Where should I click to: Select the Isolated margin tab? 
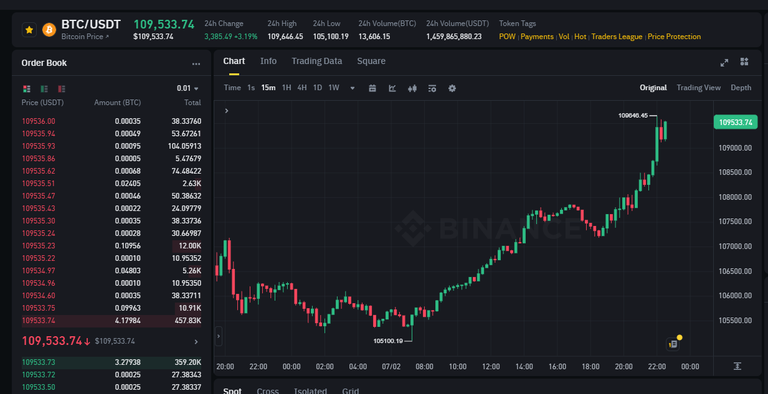tap(311, 391)
